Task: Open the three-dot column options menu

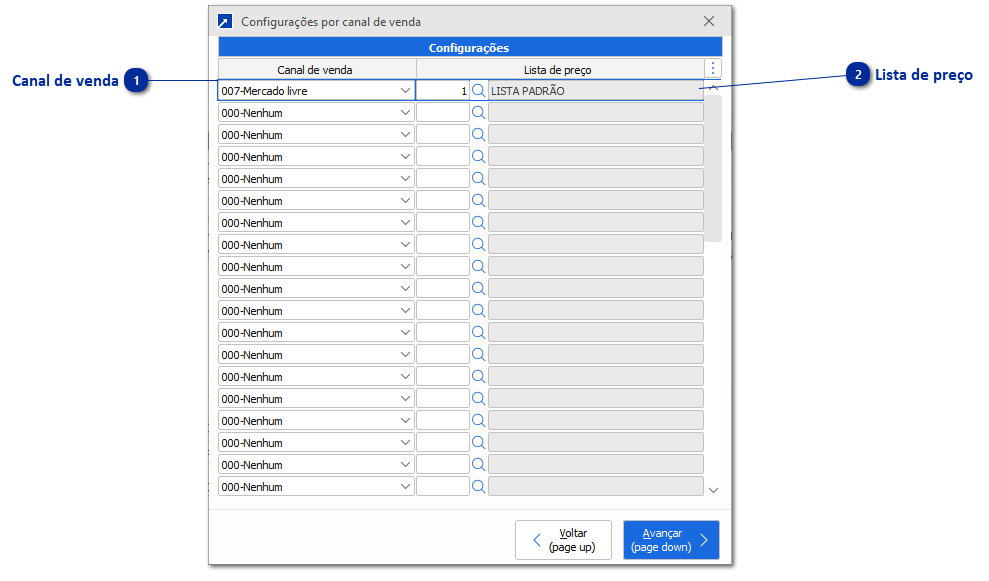Action: [712, 68]
